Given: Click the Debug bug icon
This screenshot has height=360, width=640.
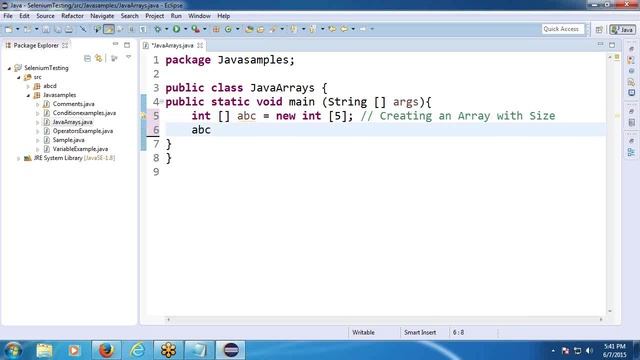Looking at the screenshot, I should [x=157, y=29].
